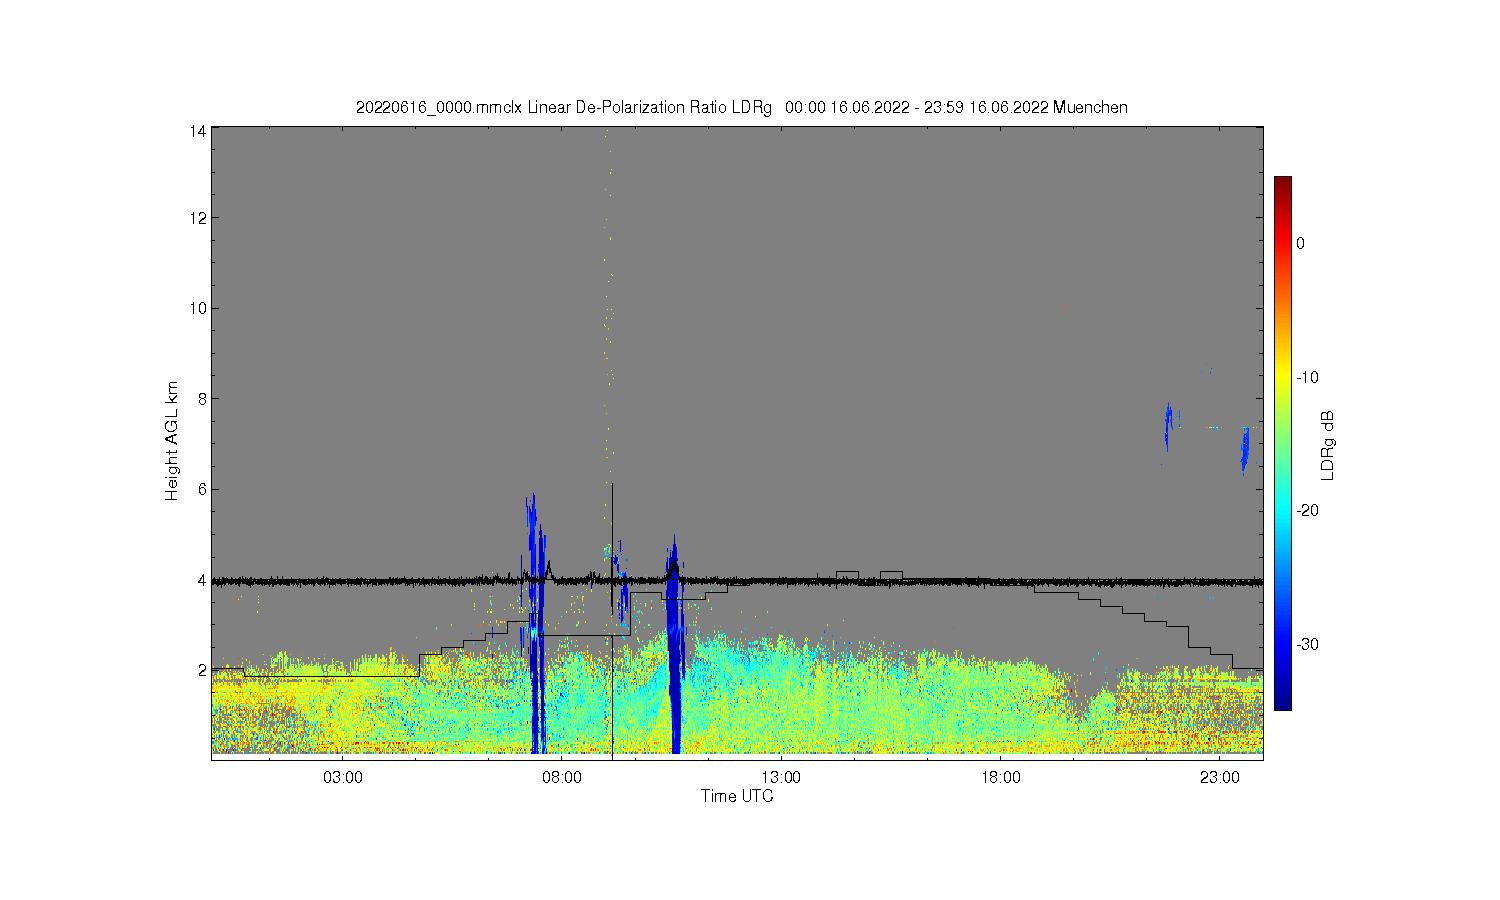1500x900 pixels.
Task: Click the height tick label 10
Action: (198, 308)
